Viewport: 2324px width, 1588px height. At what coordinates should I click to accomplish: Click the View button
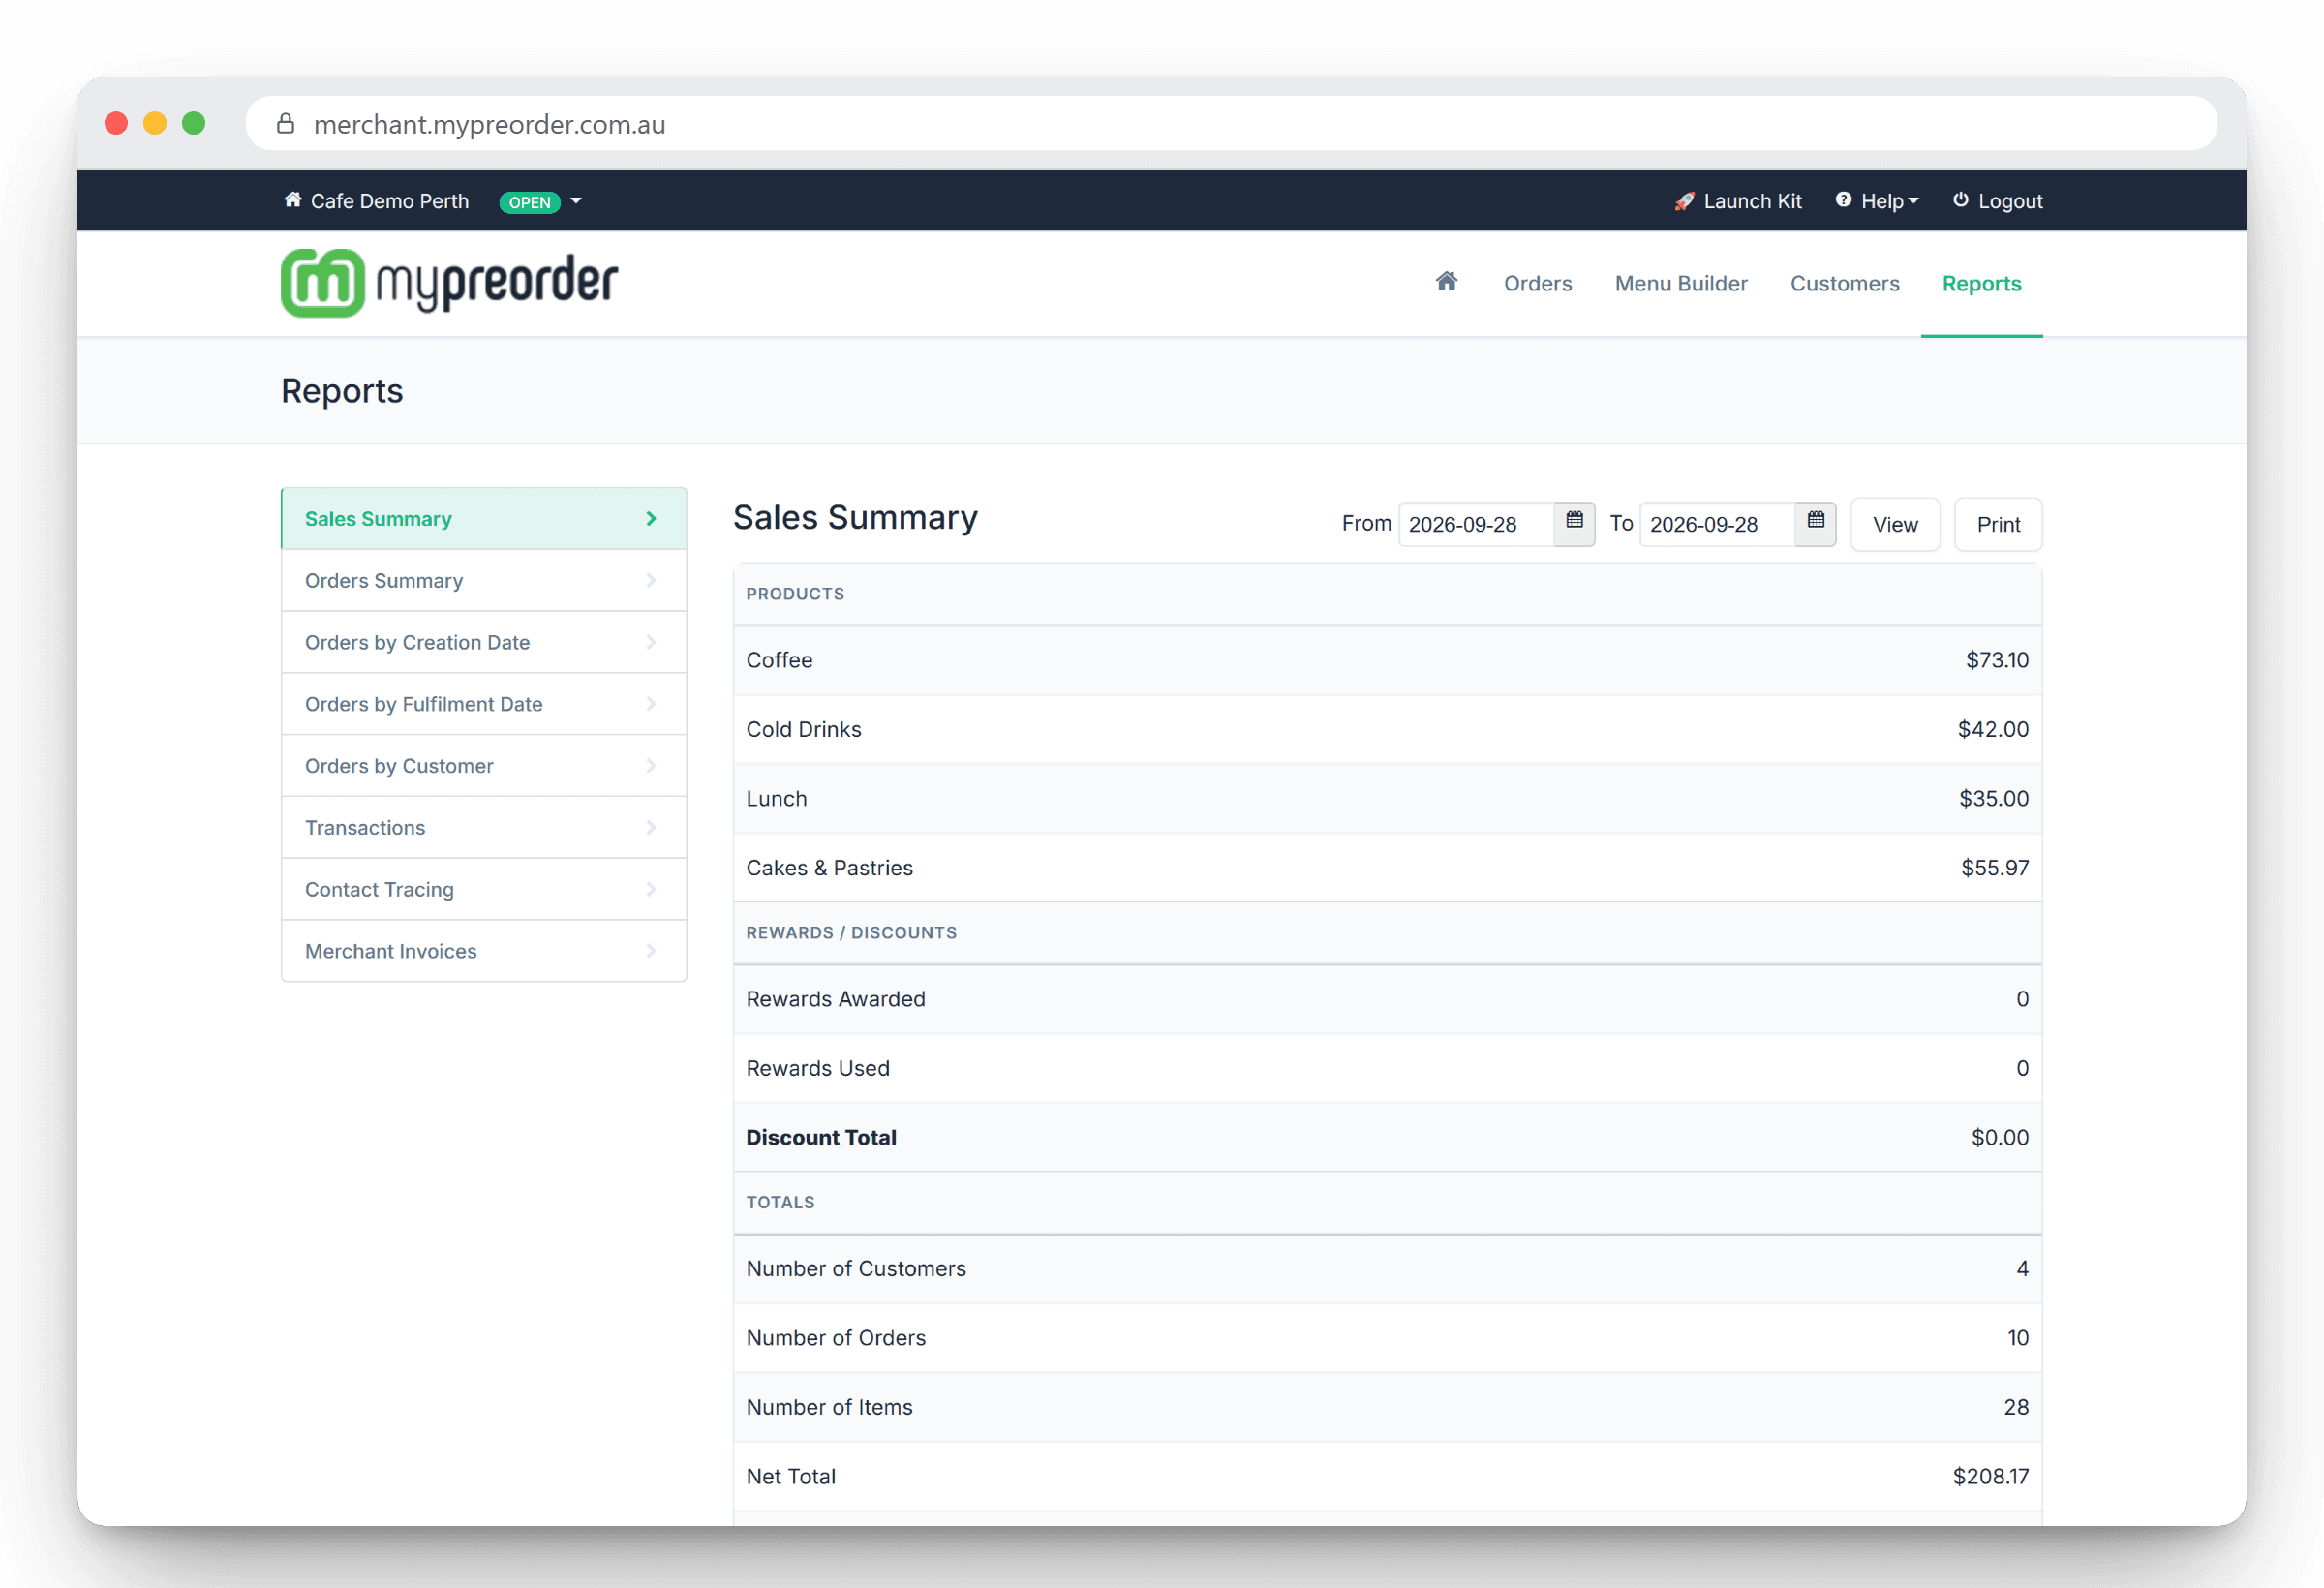(x=1895, y=524)
